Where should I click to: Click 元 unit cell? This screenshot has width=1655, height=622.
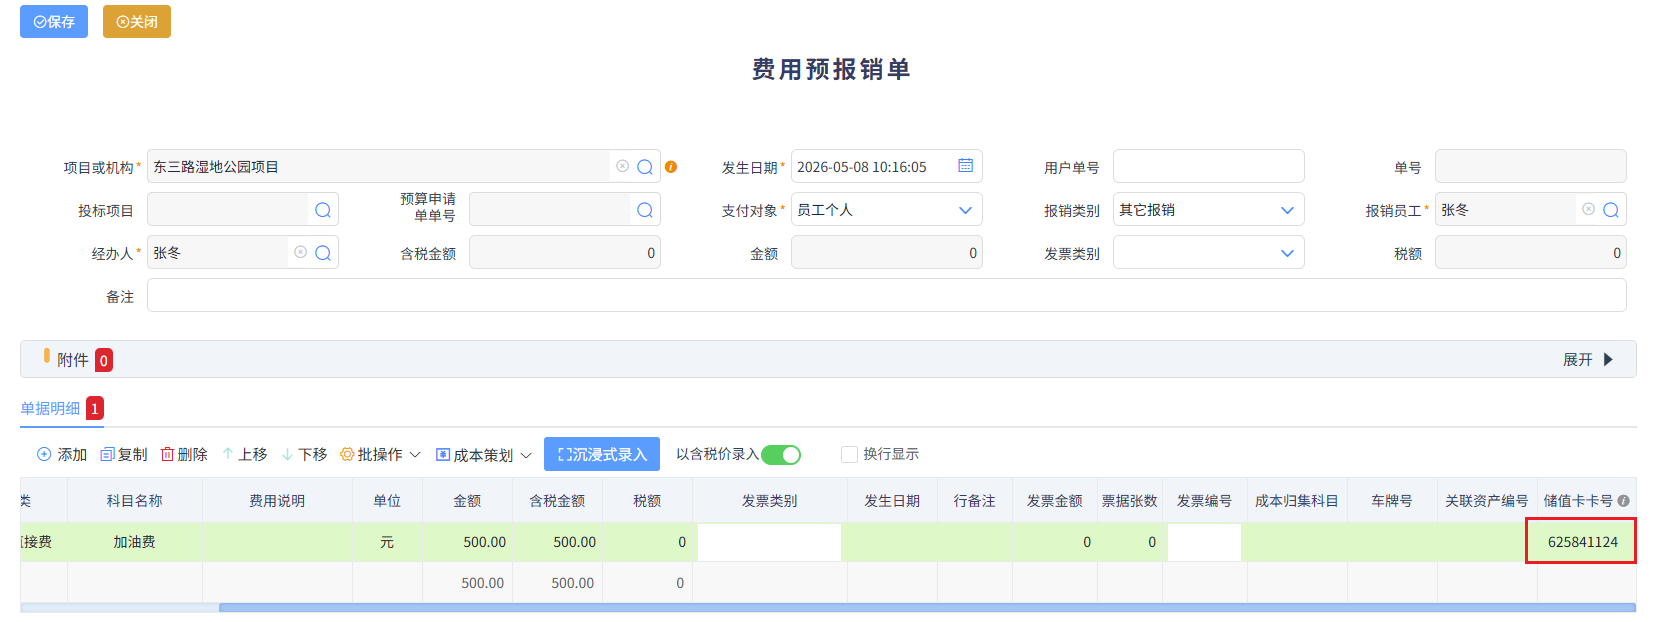387,541
